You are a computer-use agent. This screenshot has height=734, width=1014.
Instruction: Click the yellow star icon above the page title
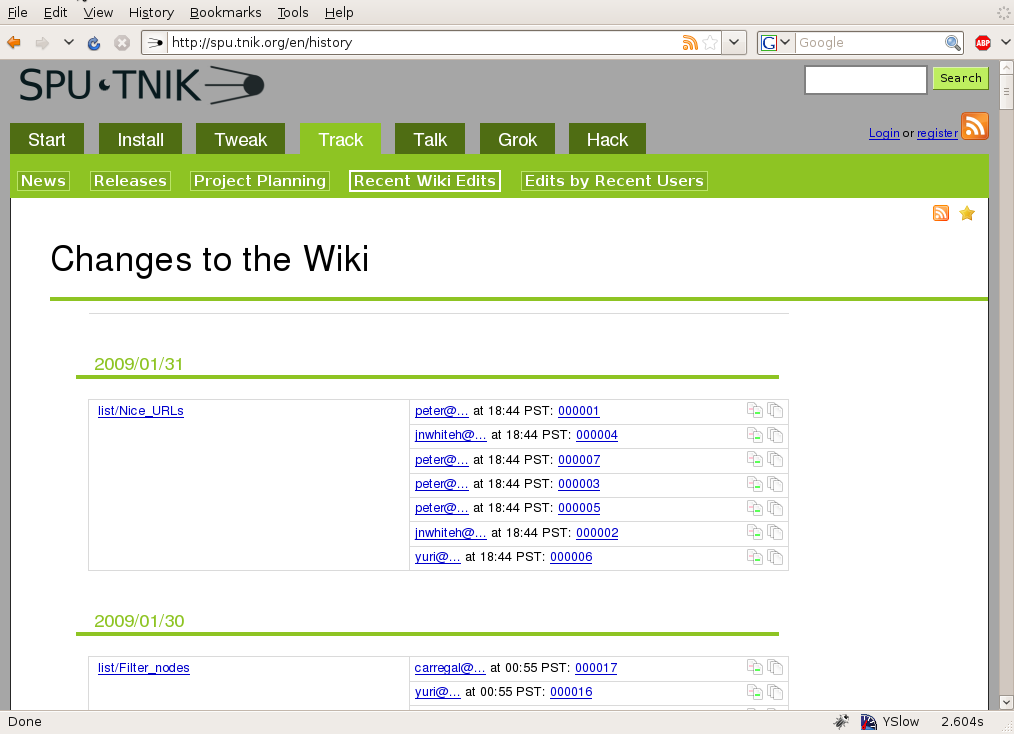pyautogui.click(x=967, y=213)
